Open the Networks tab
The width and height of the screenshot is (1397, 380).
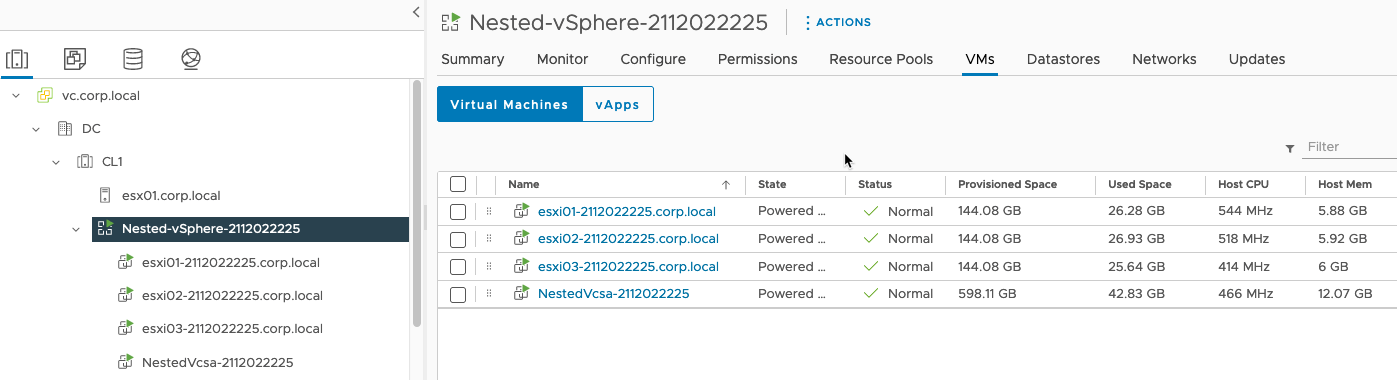(1164, 59)
